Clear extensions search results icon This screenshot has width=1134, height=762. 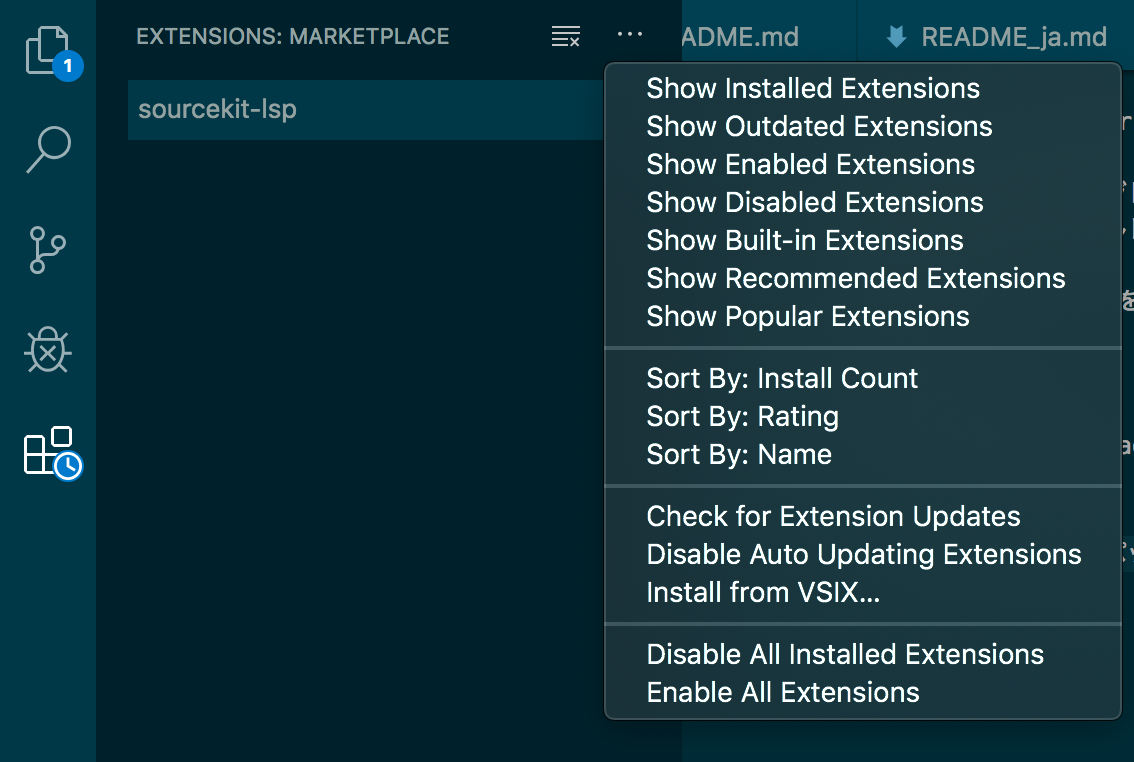(x=566, y=37)
